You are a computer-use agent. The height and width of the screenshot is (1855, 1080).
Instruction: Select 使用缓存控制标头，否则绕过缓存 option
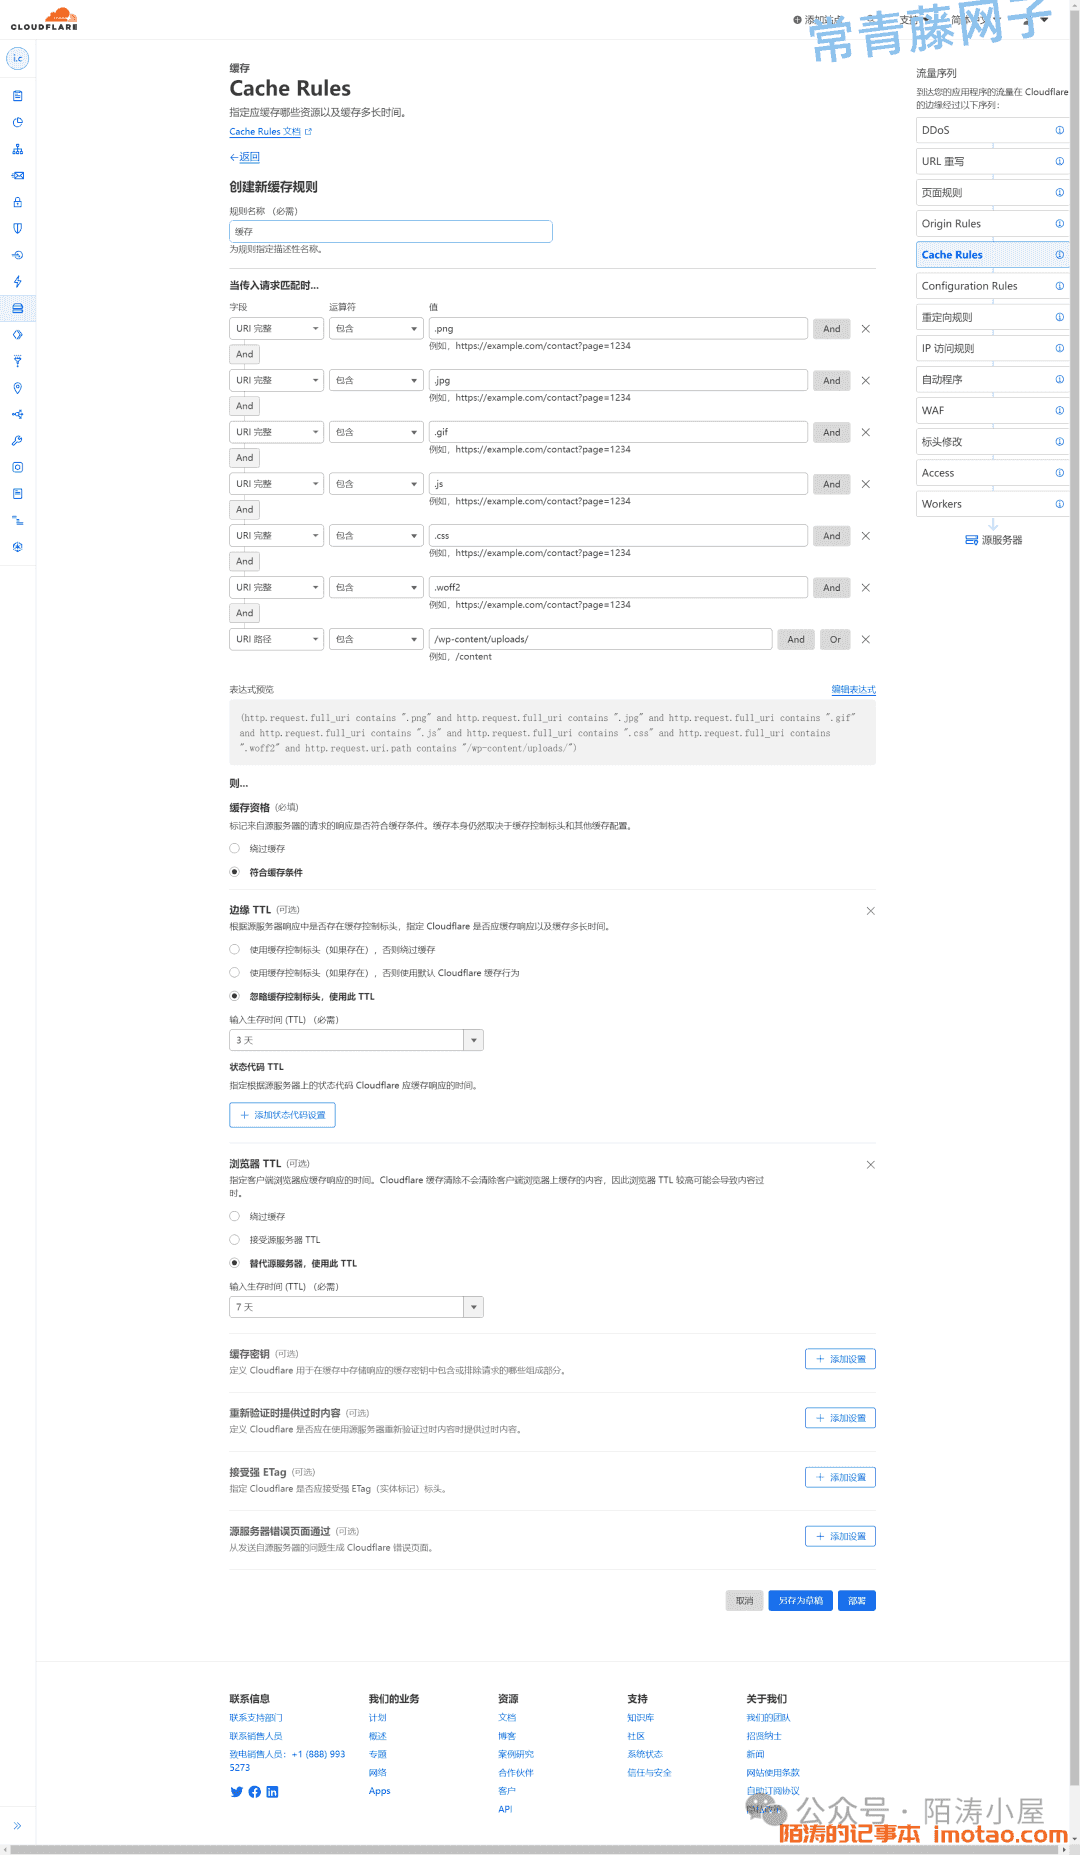coord(235,950)
